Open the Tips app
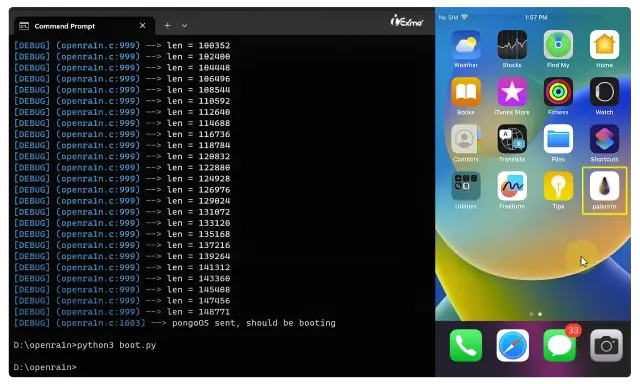 (558, 186)
